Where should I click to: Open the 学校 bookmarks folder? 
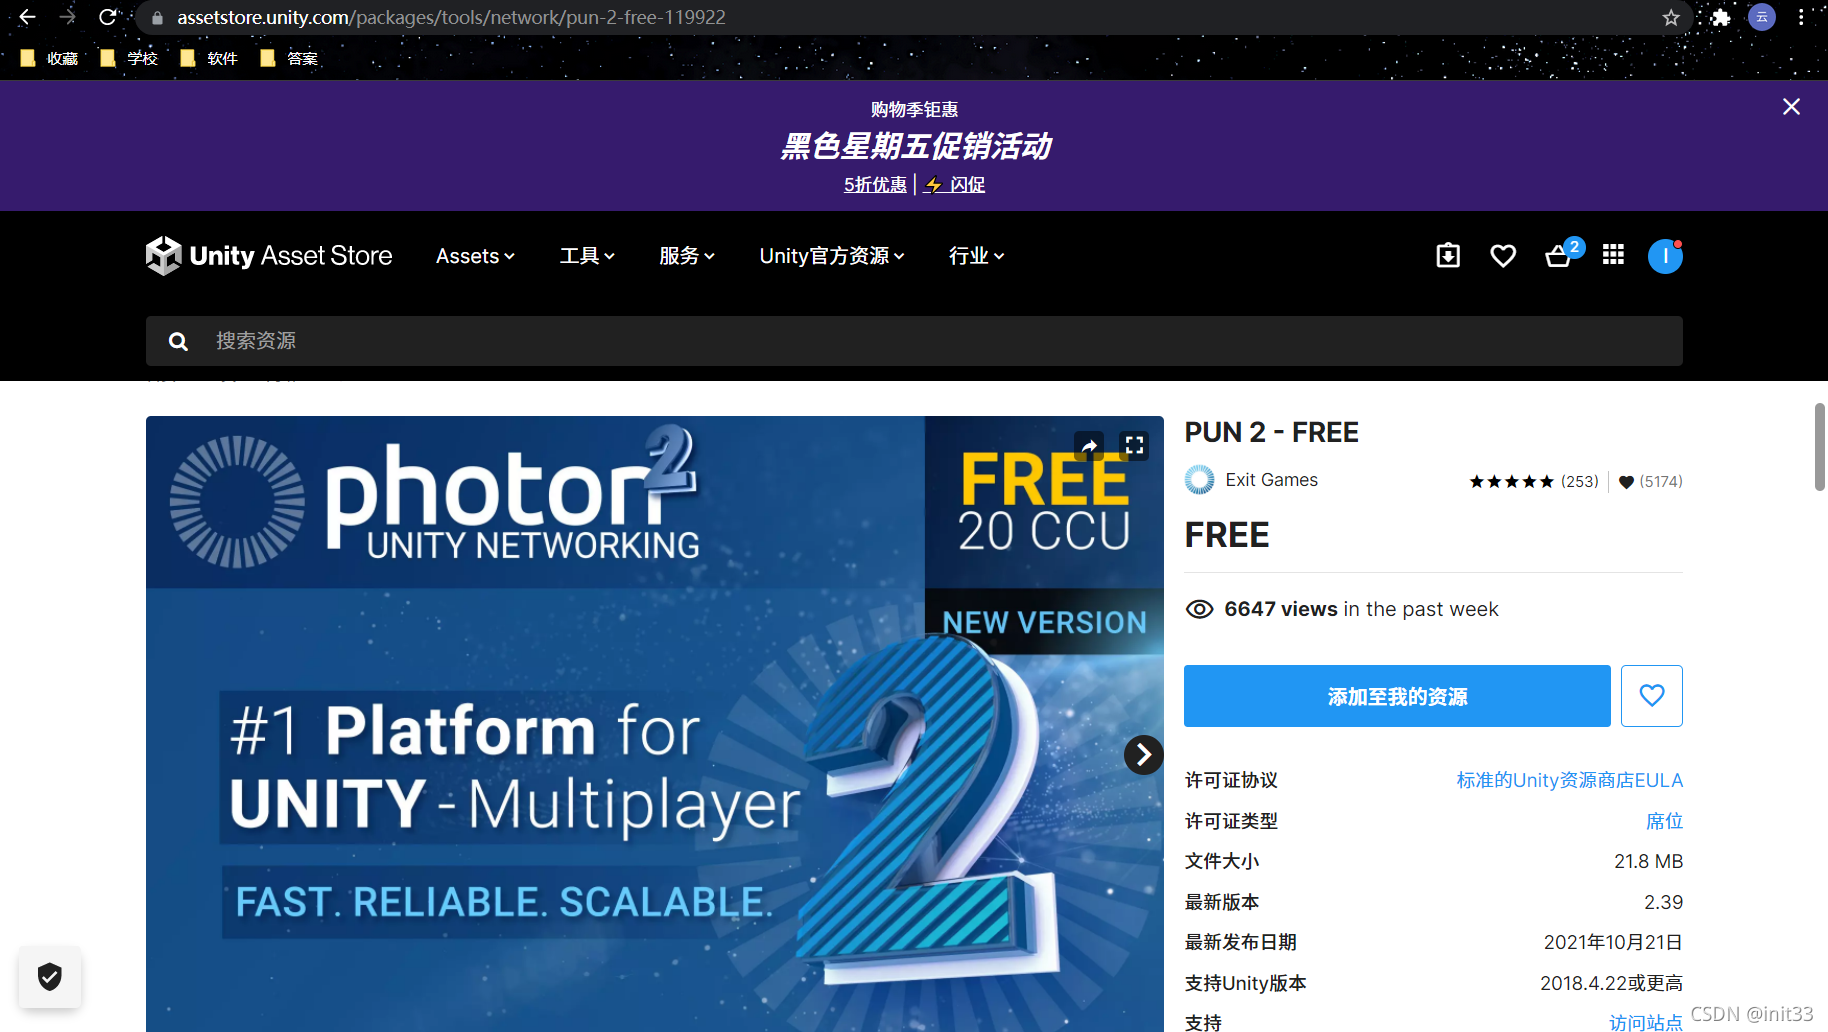129,58
